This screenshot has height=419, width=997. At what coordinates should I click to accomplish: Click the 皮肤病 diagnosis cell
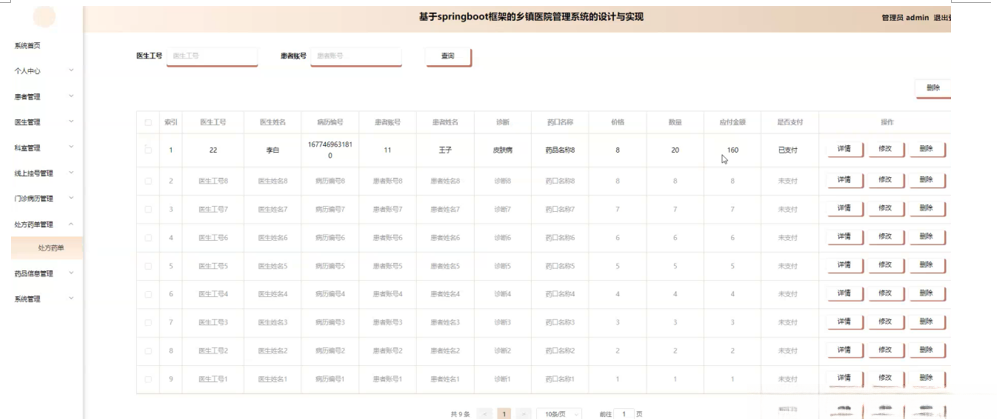pos(502,151)
